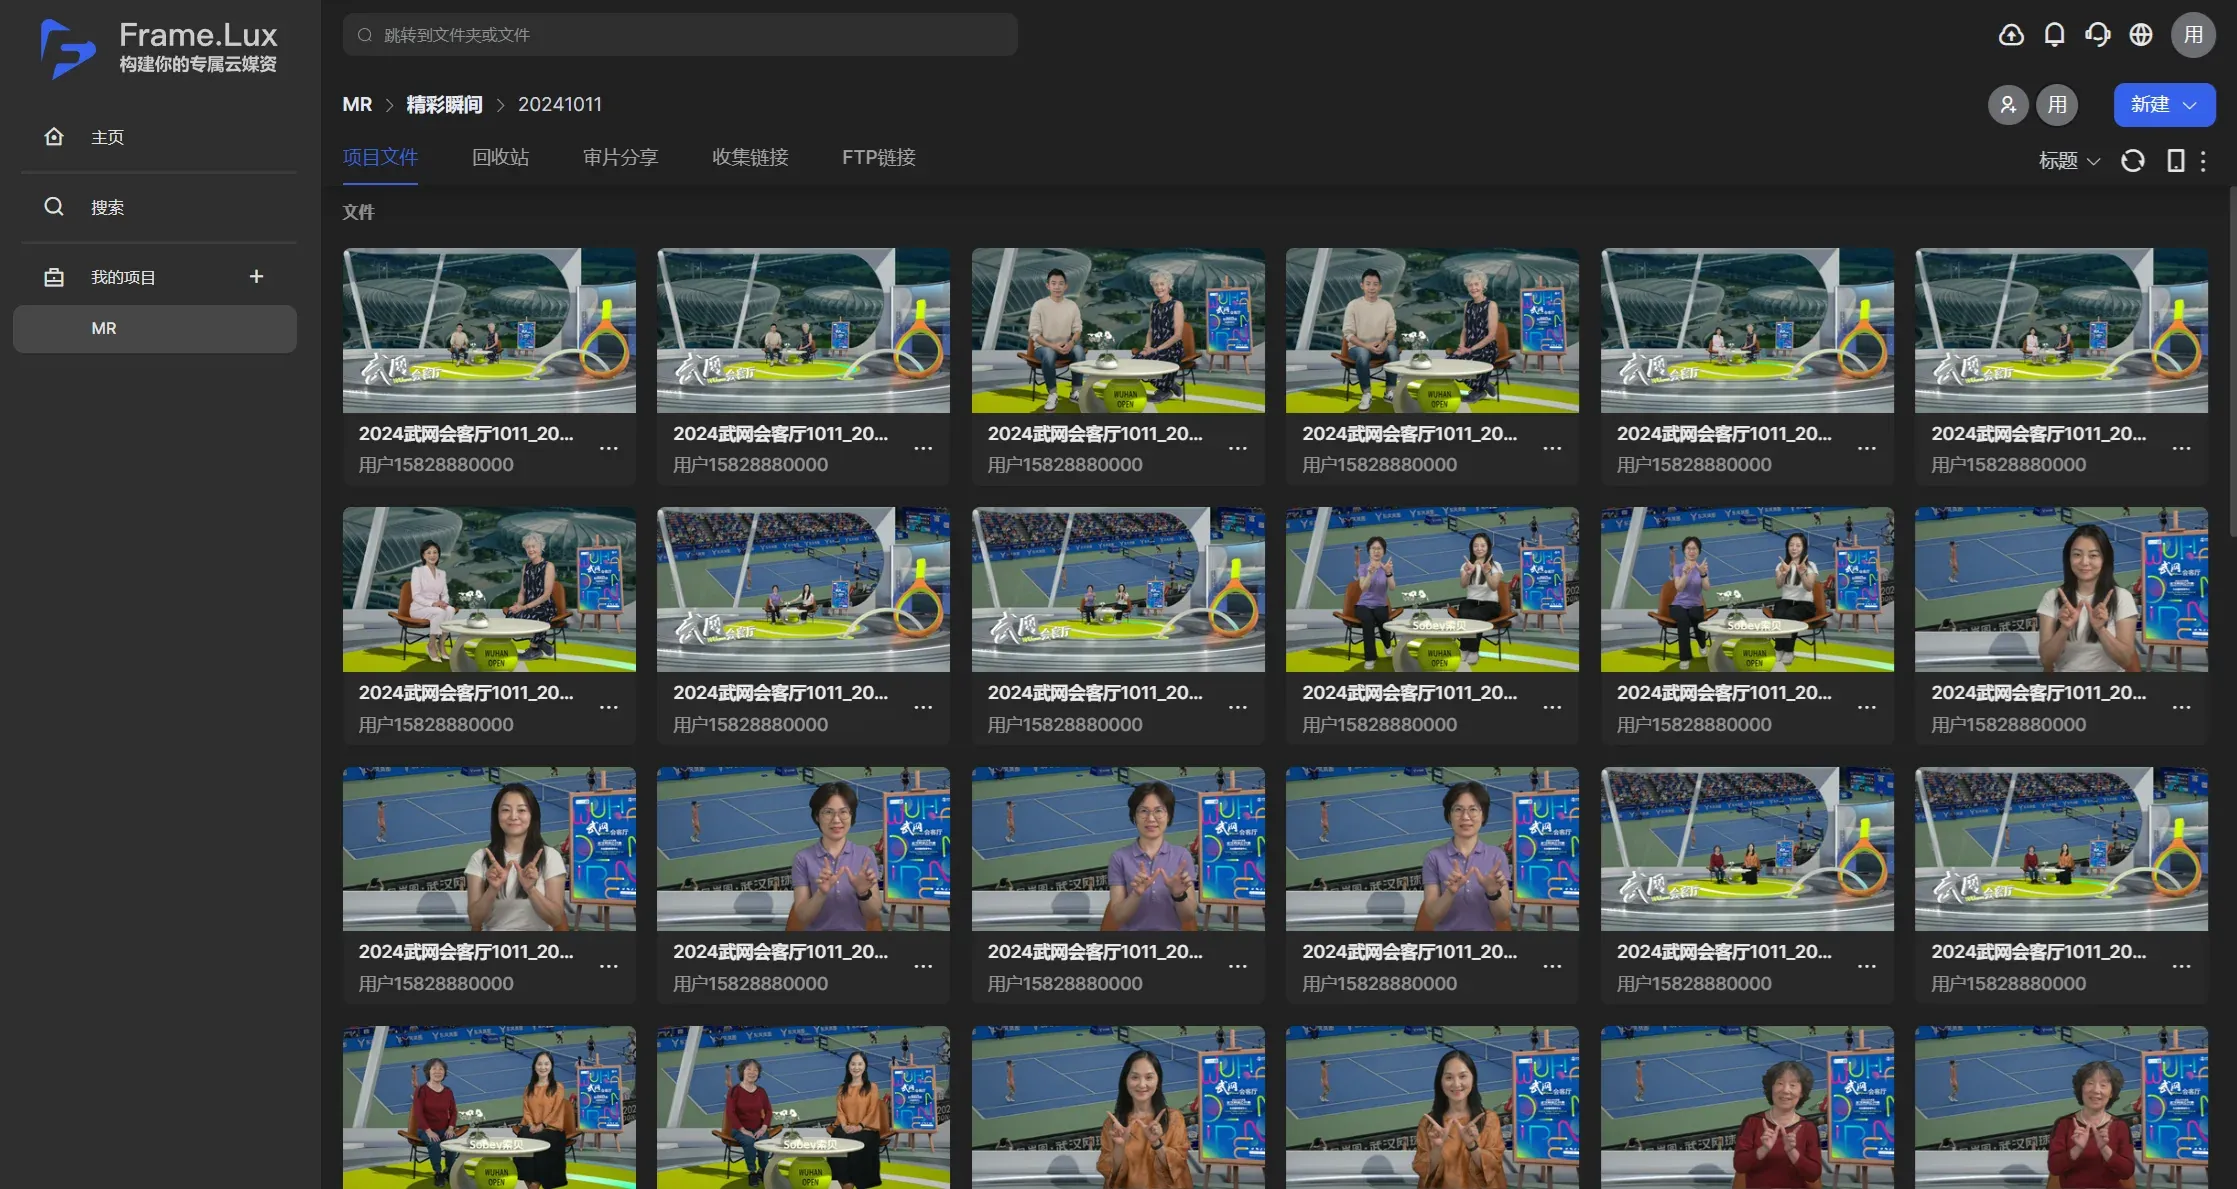
Task: Click the globe language icon
Action: tap(2140, 35)
